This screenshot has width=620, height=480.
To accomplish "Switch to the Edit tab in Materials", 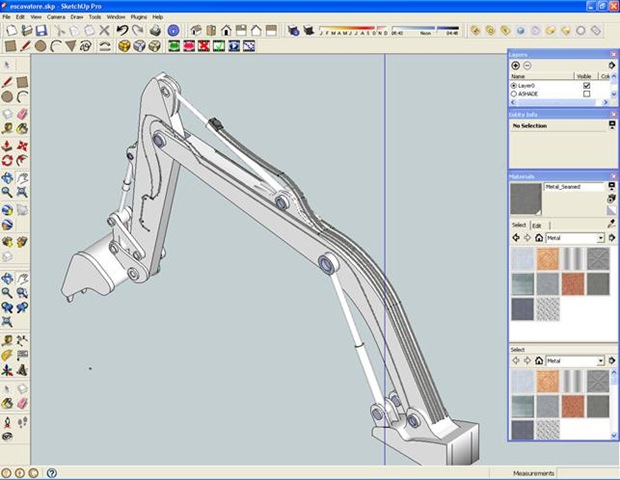I will click(537, 226).
